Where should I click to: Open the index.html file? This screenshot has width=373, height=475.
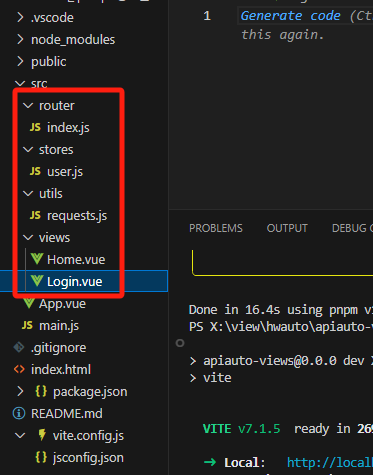pyautogui.click(x=61, y=369)
